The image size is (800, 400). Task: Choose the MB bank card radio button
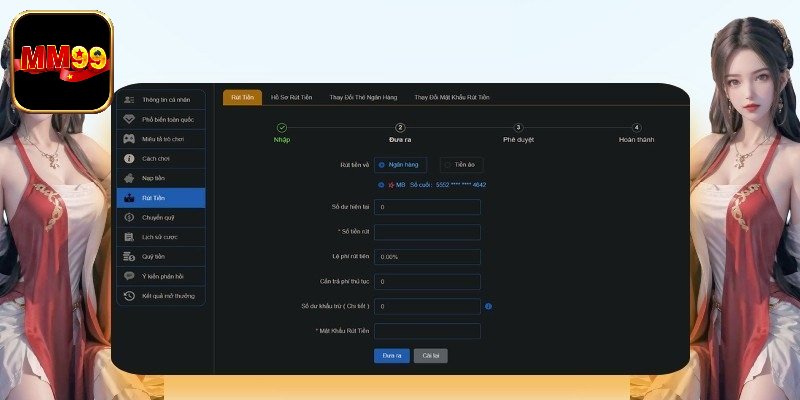click(x=381, y=185)
